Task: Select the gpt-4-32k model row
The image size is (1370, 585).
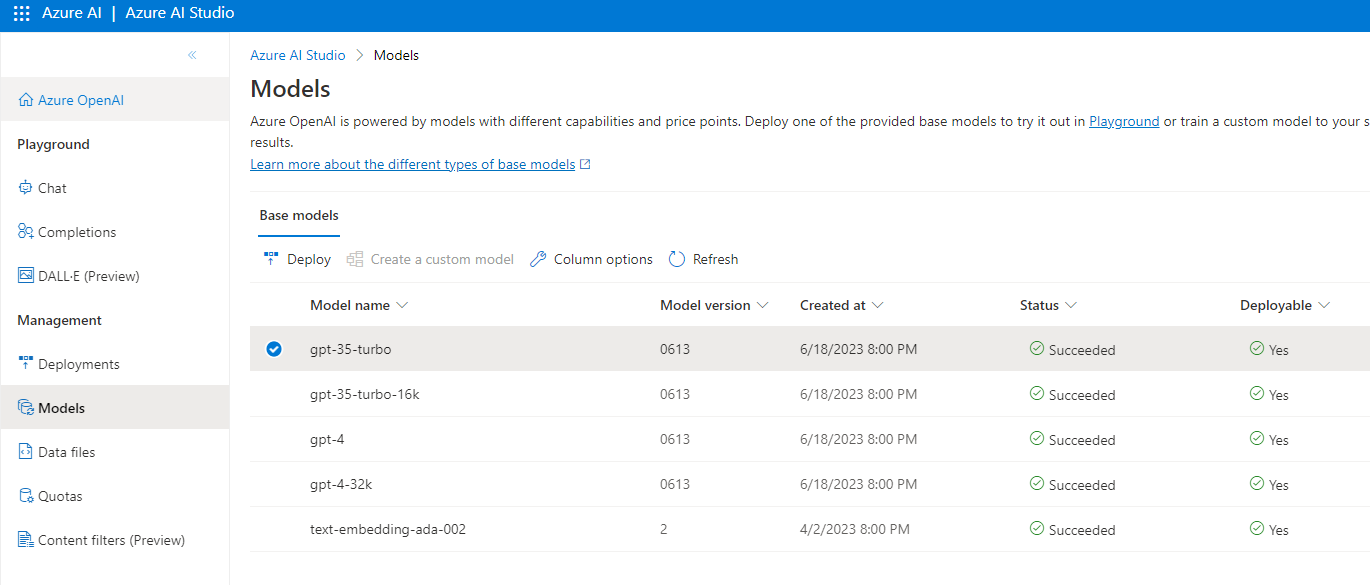Action: 810,484
